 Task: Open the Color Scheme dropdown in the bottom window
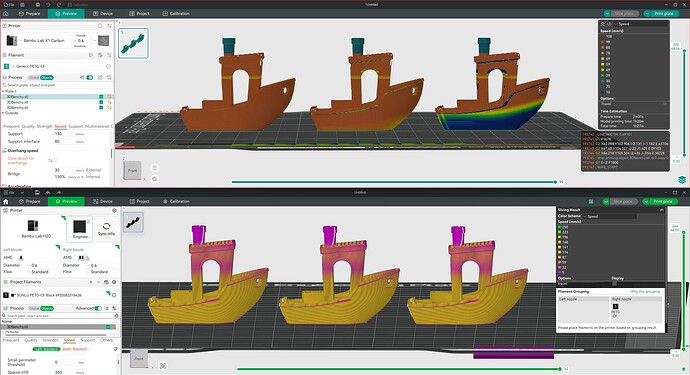[609, 216]
